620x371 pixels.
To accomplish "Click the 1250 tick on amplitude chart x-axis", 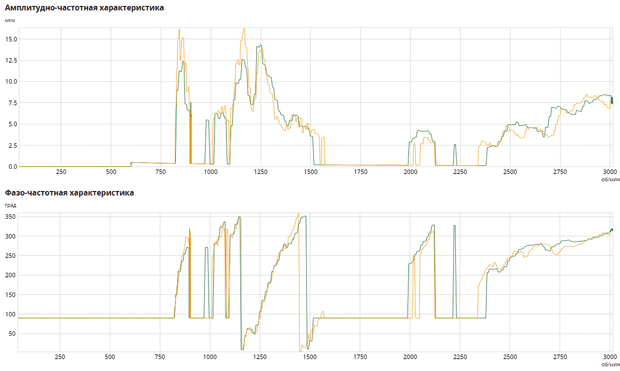I will (261, 172).
